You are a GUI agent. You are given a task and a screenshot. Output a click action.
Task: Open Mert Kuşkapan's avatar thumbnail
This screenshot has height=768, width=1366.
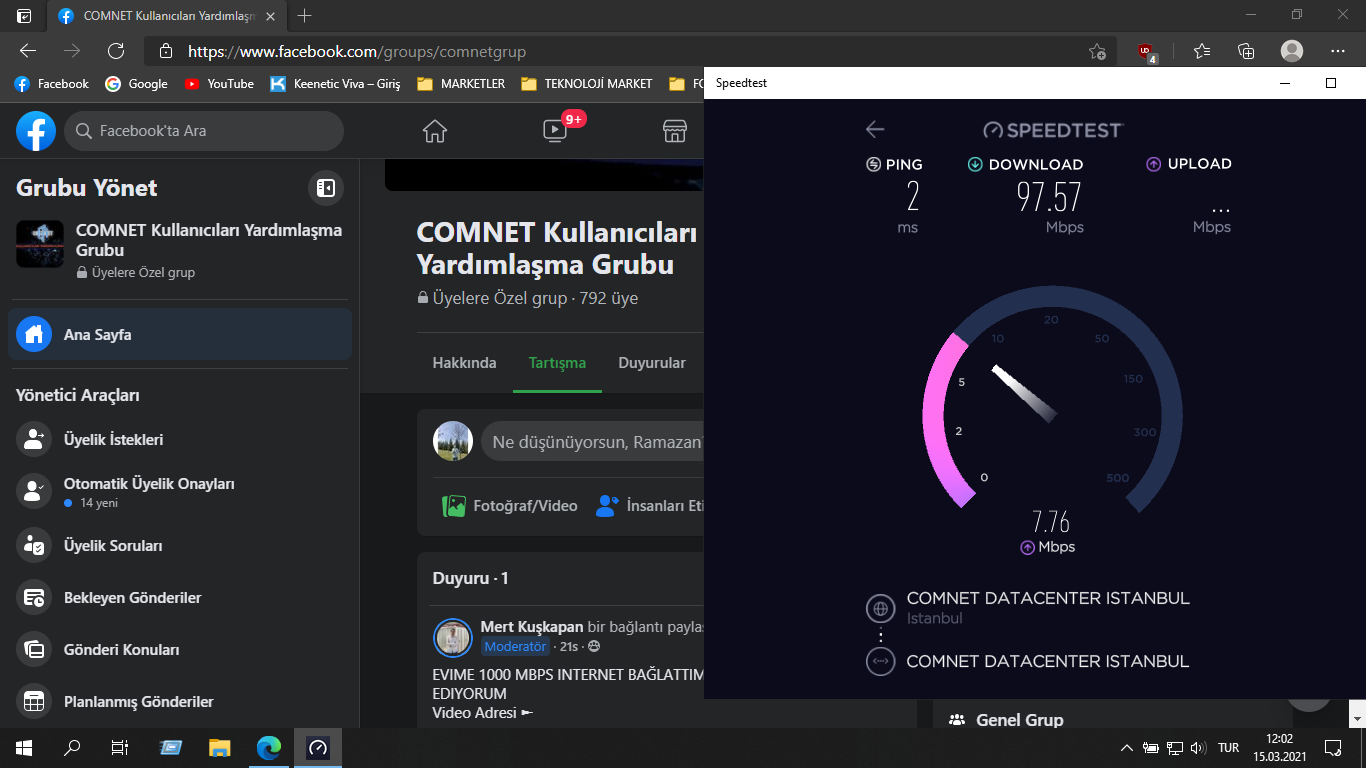pyautogui.click(x=453, y=637)
